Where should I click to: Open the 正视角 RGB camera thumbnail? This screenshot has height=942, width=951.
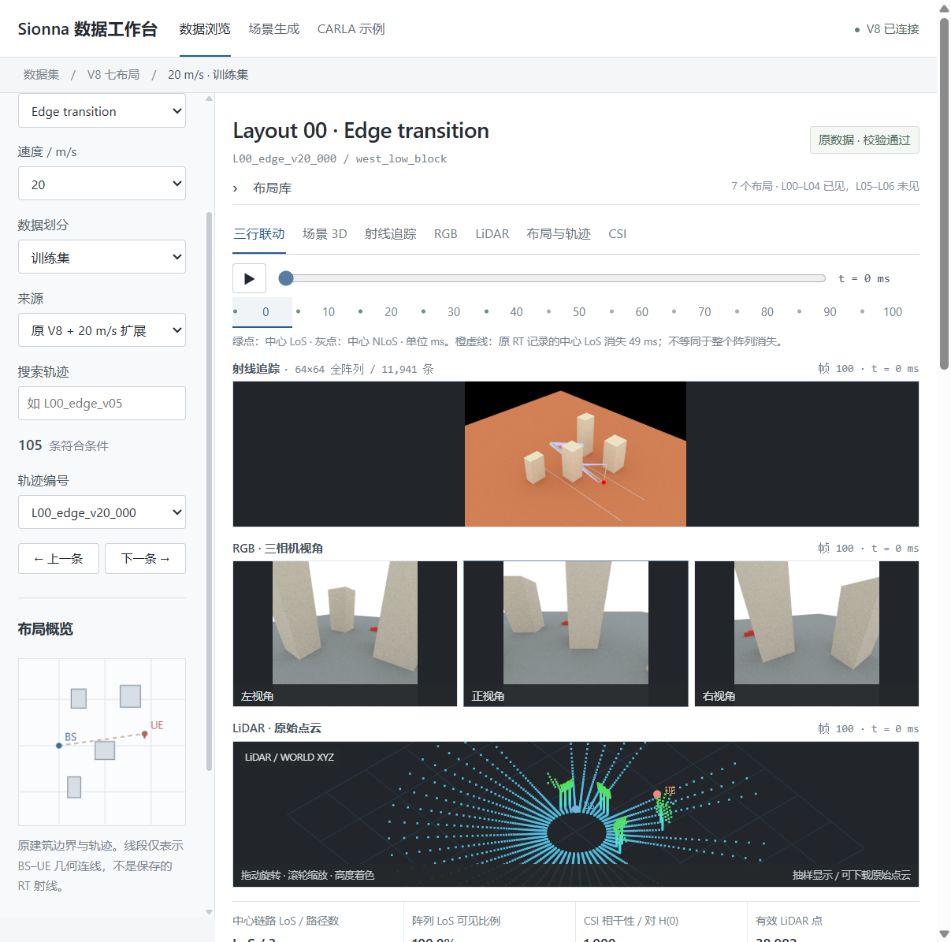576,633
